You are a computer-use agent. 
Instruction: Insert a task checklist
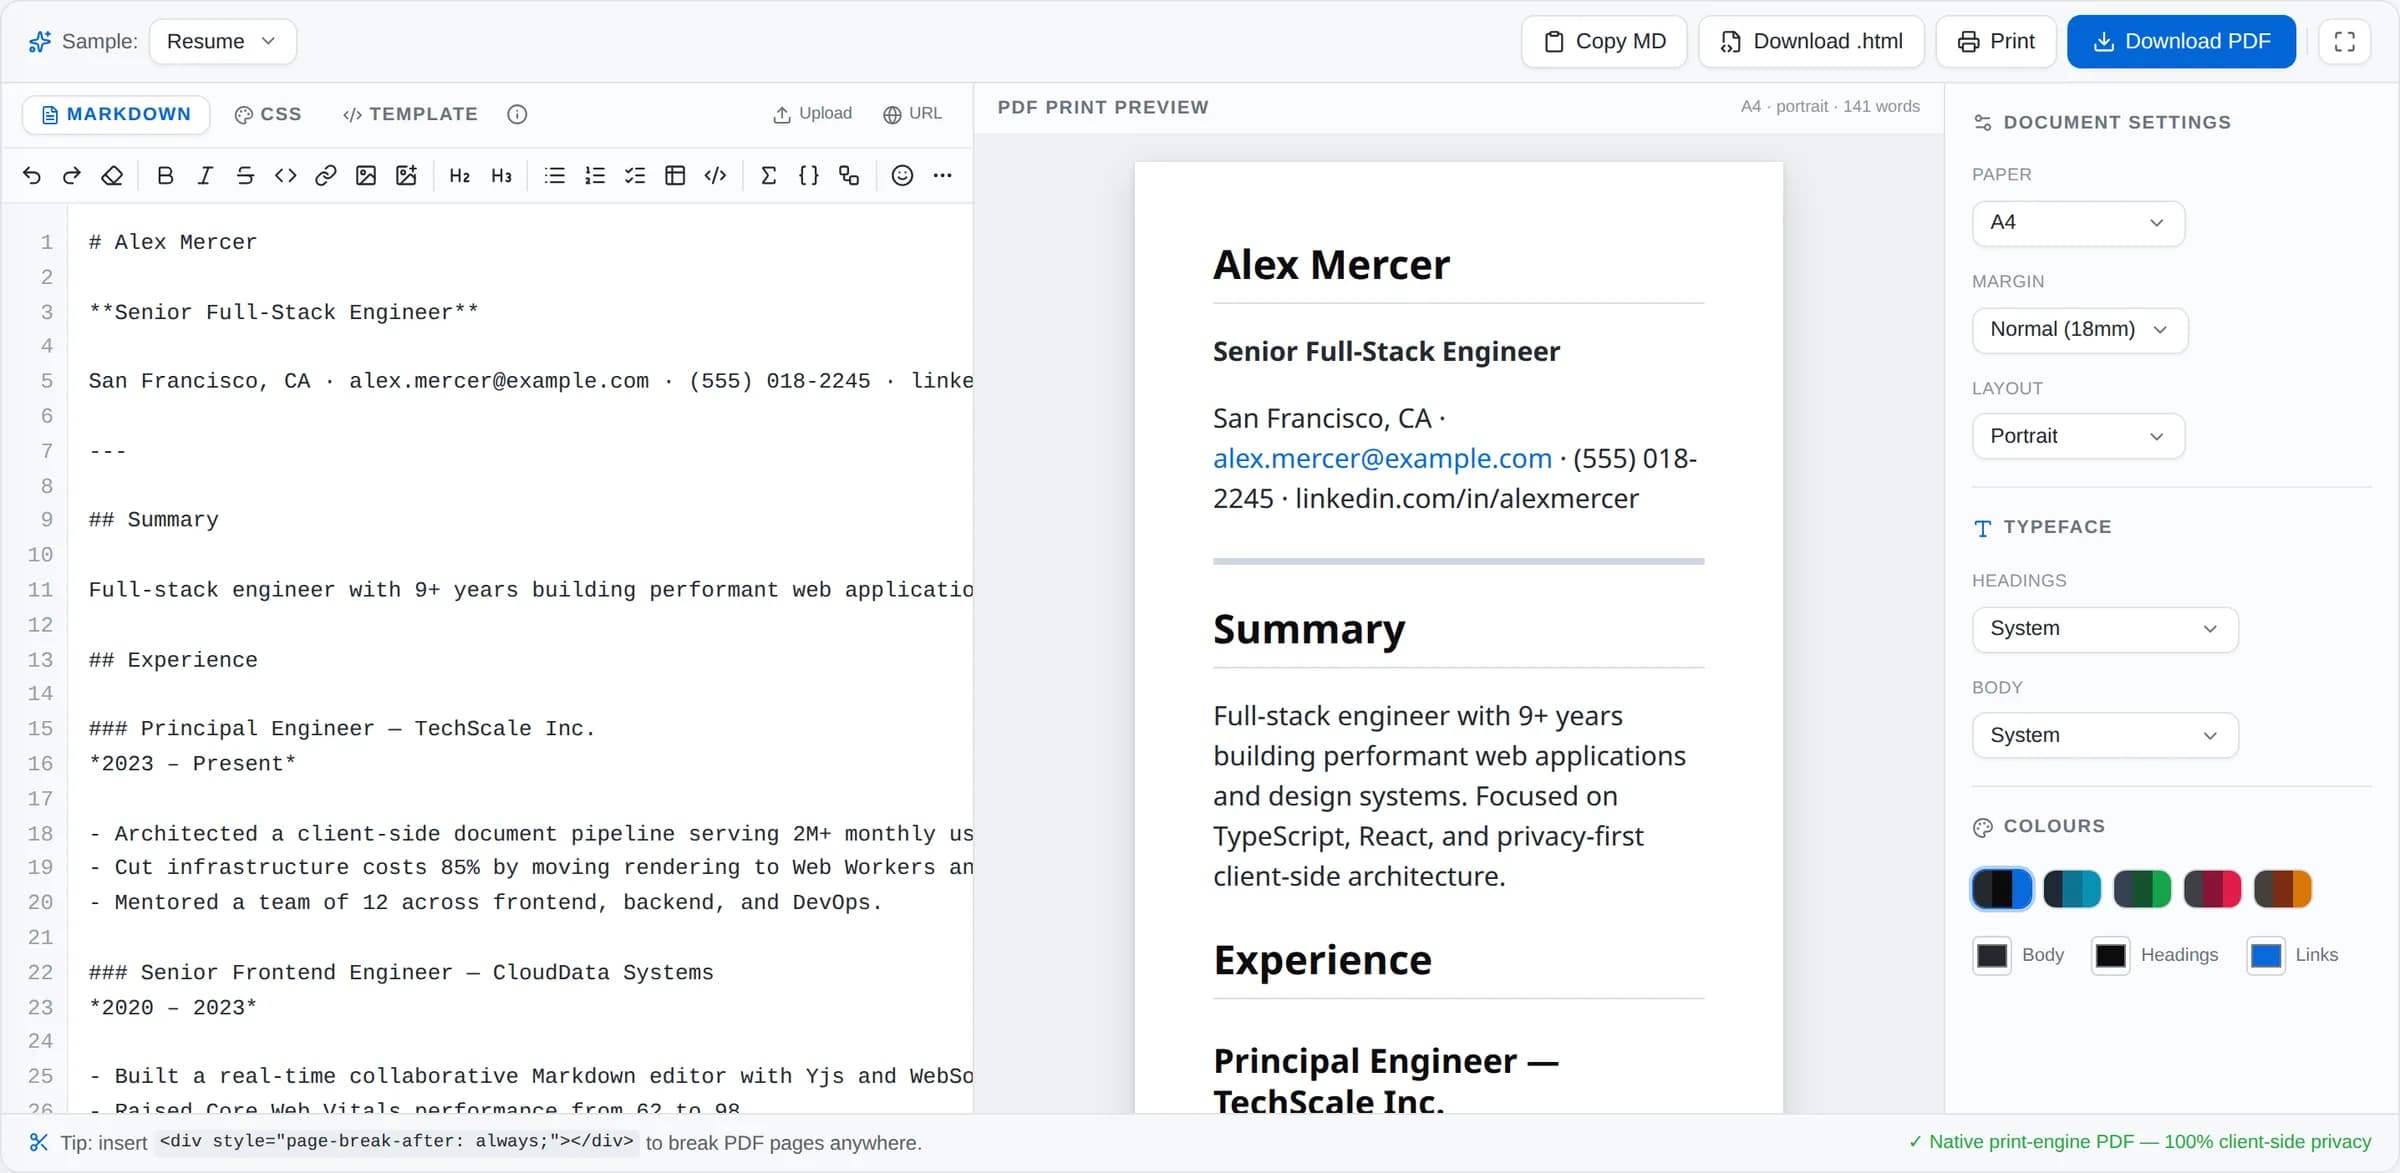[635, 176]
